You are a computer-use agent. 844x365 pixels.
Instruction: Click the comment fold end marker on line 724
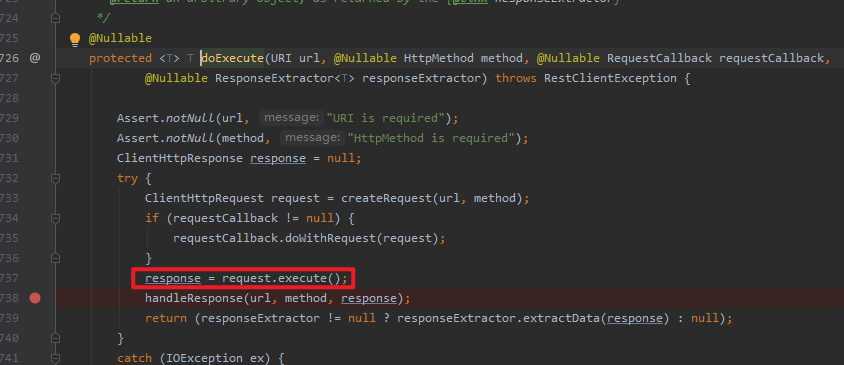tap(55, 18)
